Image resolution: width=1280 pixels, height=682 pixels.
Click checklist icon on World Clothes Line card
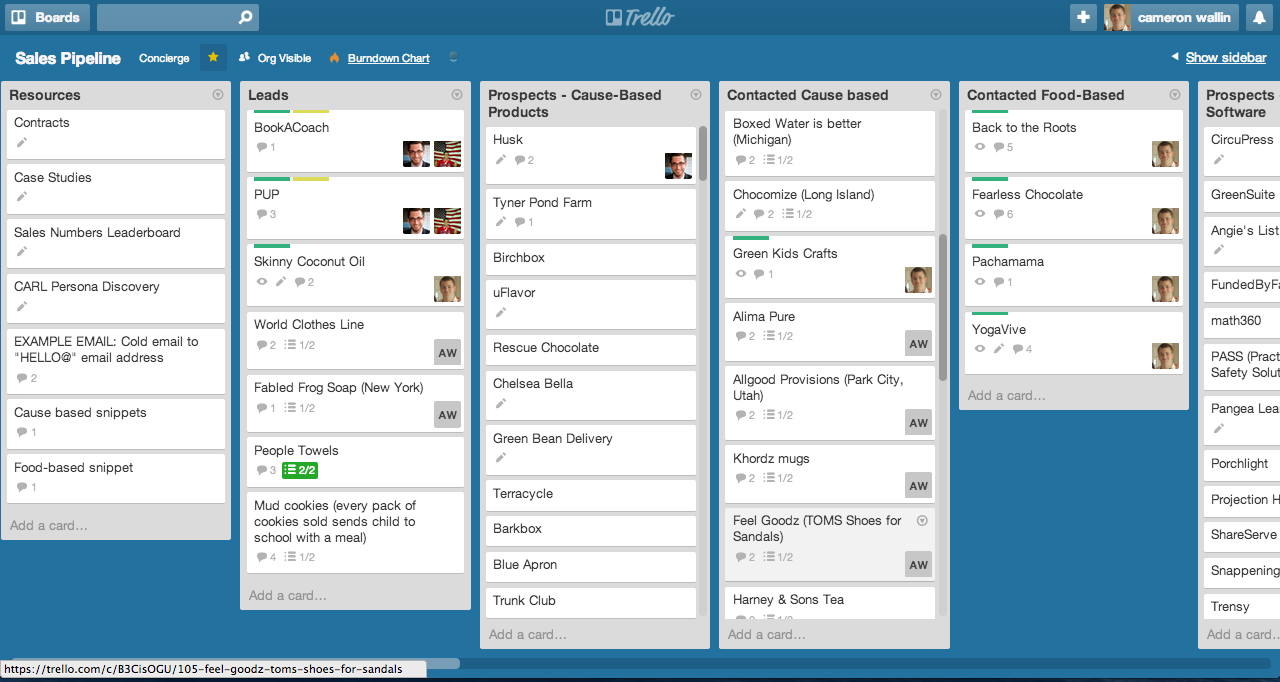291,345
